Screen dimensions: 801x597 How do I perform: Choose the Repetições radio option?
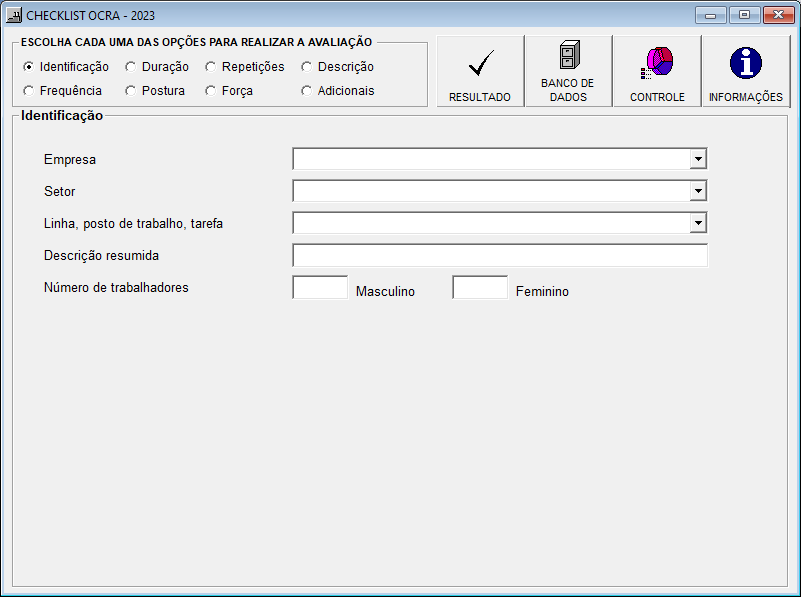point(211,67)
